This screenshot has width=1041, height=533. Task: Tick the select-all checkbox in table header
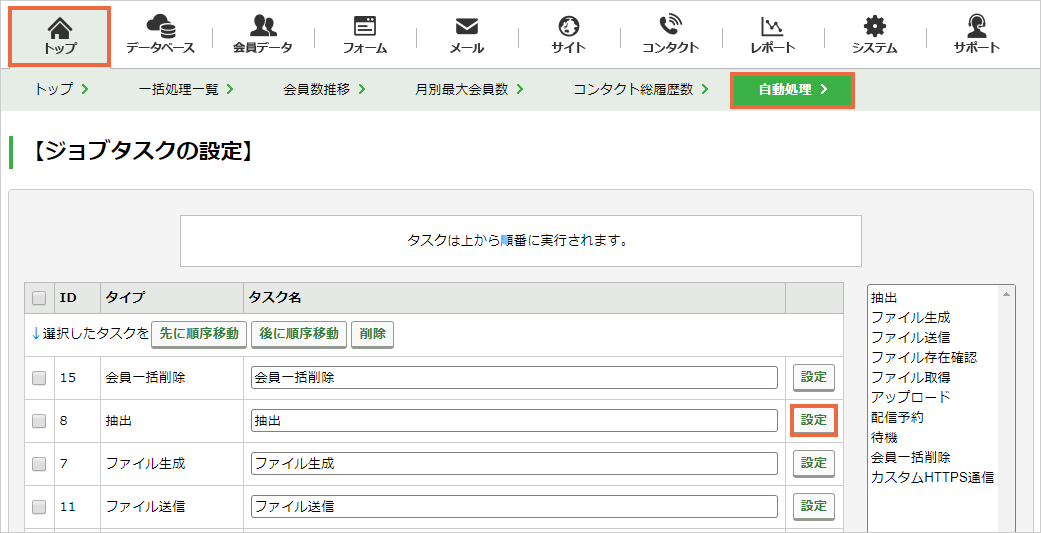(39, 298)
